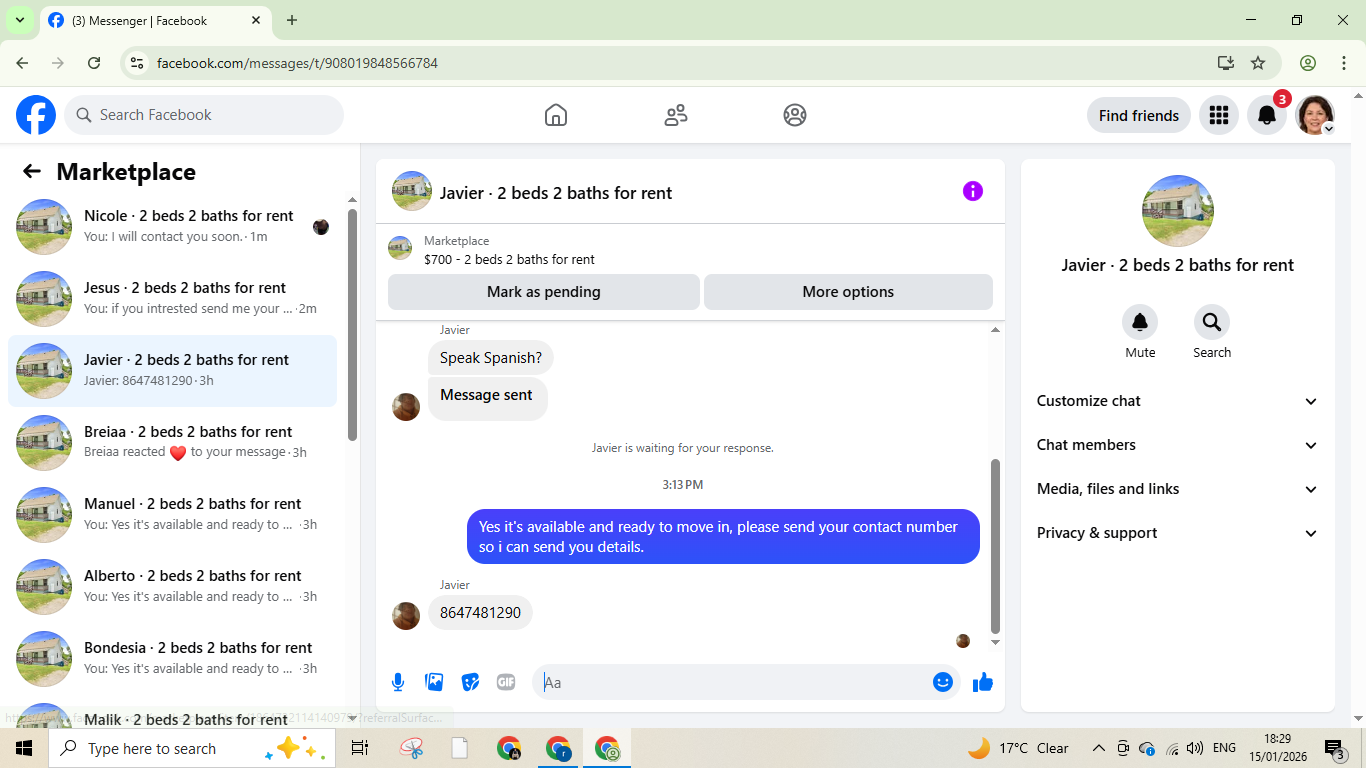This screenshot has width=1366, height=768.
Task: Click the More options button
Action: [x=848, y=292]
